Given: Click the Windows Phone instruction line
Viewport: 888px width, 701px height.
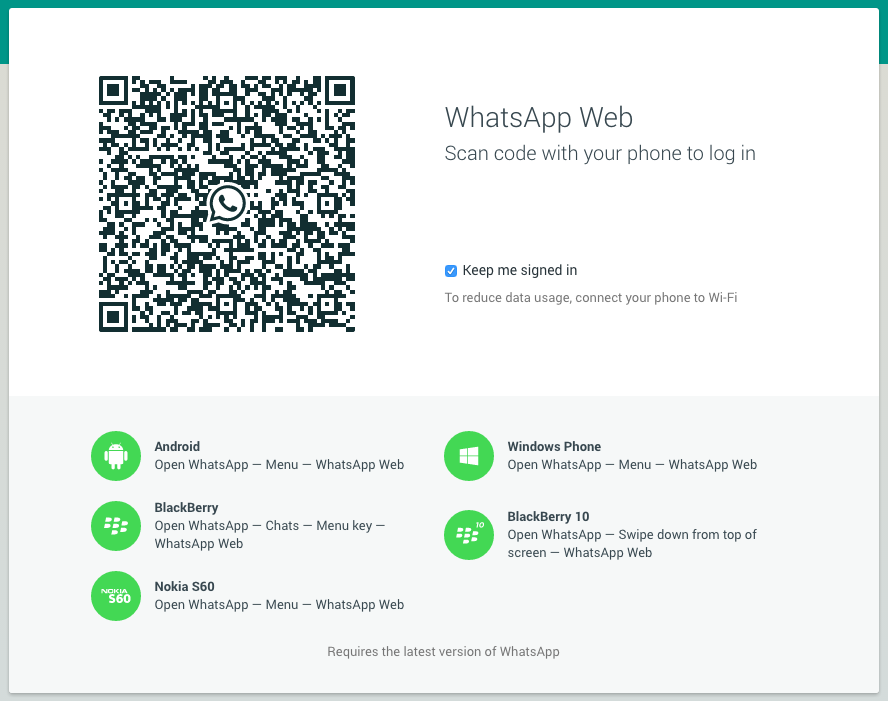Looking at the screenshot, I should point(632,464).
